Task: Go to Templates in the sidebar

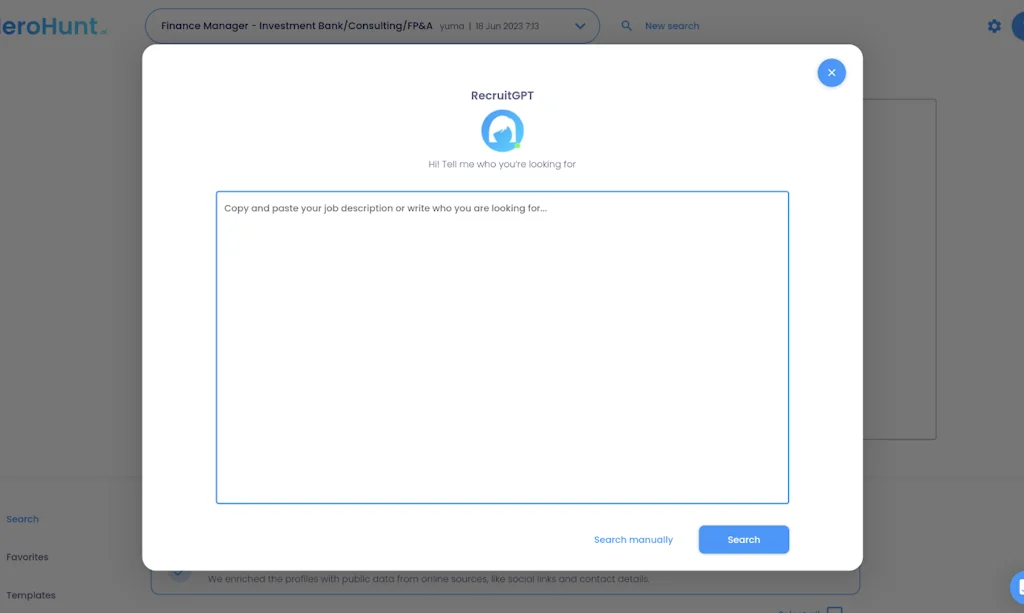Action: pos(31,595)
